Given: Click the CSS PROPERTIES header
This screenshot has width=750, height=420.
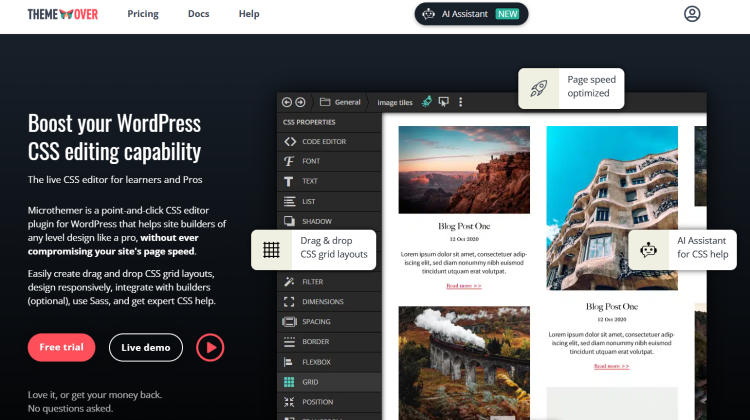Looking at the screenshot, I should [x=309, y=122].
